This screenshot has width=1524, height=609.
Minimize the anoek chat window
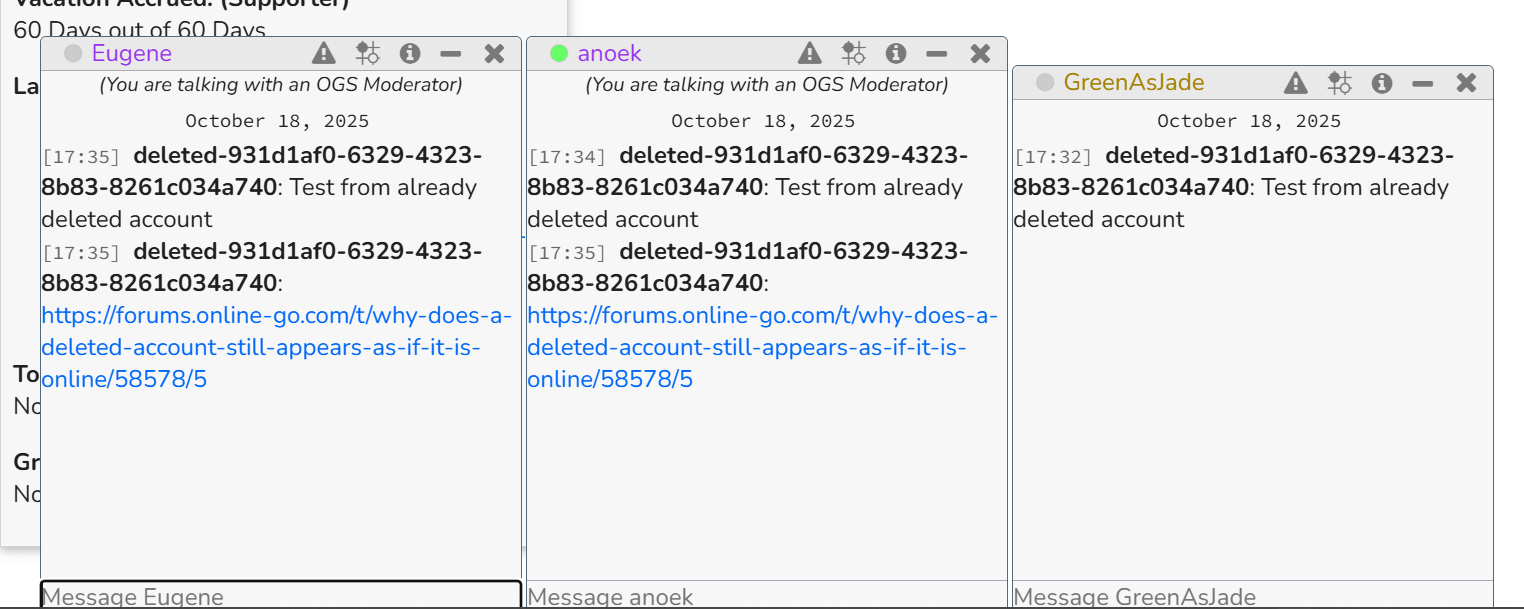tap(937, 54)
